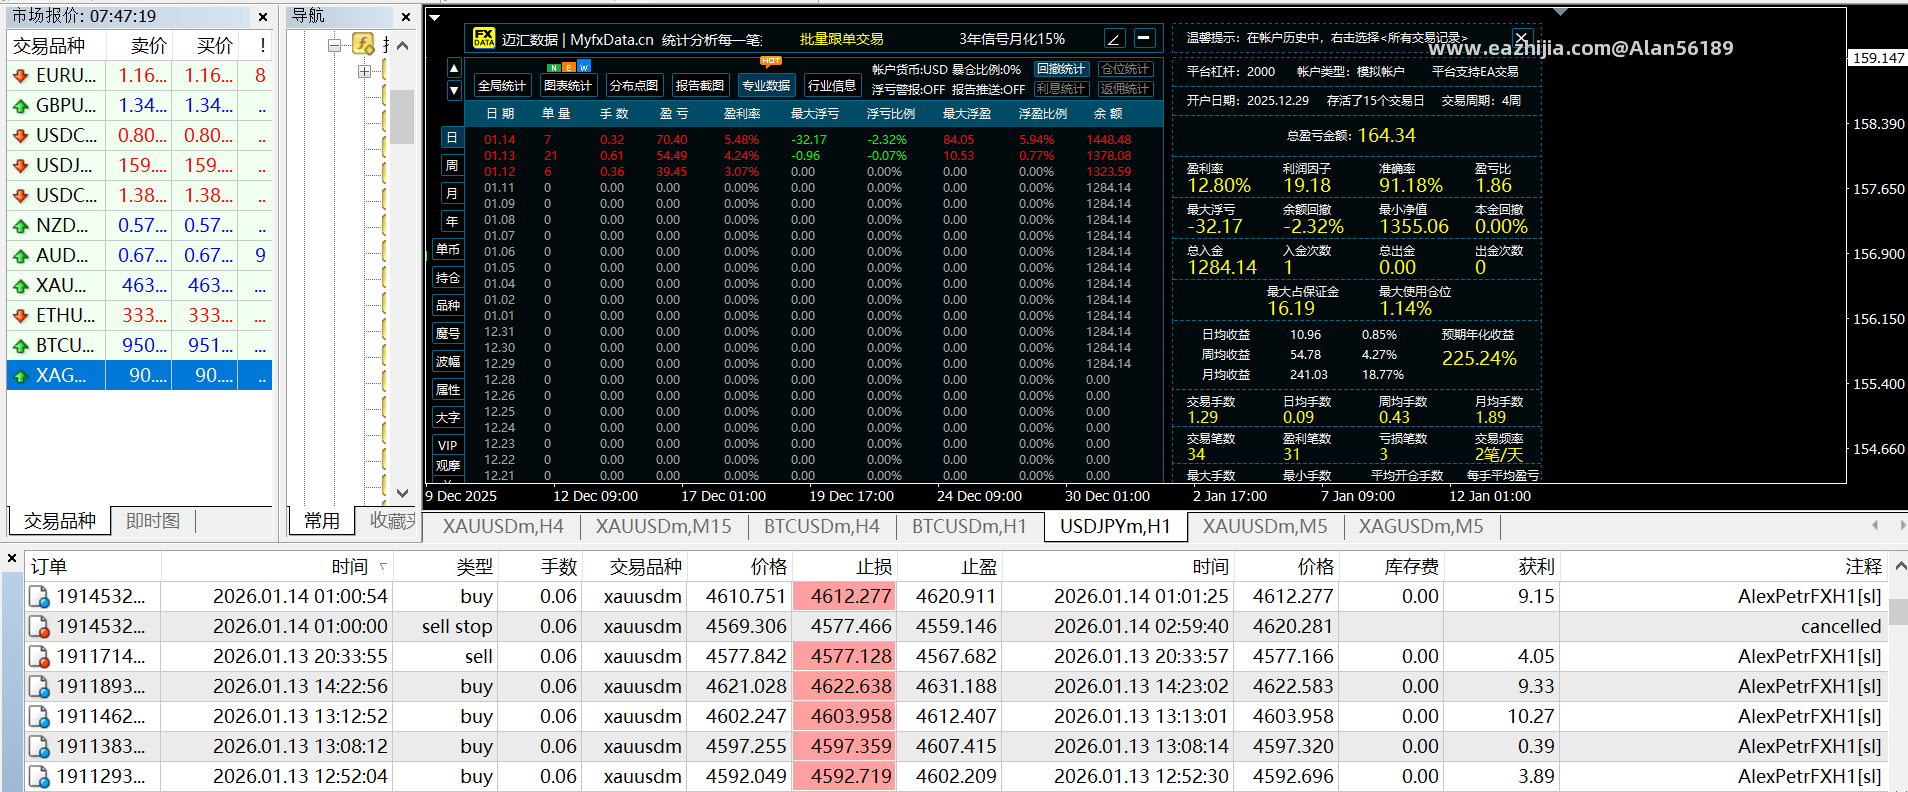This screenshot has height=792, width=1908.
Task: Toggle the 周 weekly period button
Action: (452, 166)
